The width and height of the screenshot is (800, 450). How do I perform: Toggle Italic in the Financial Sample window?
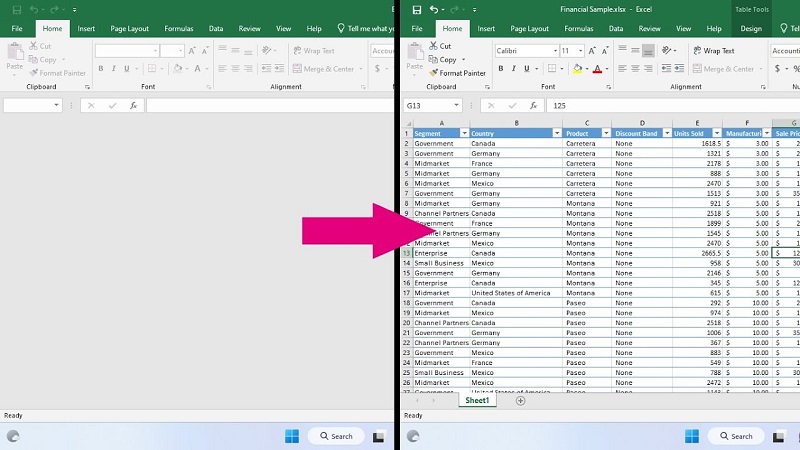pyautogui.click(x=514, y=69)
